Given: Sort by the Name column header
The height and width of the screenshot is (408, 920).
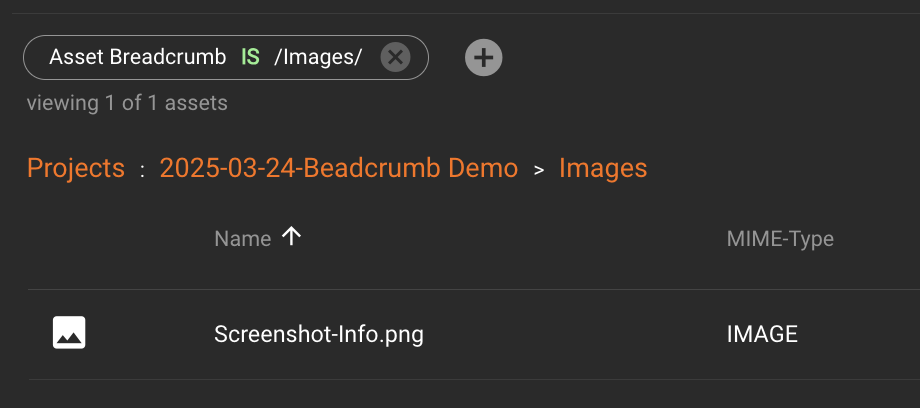Looking at the screenshot, I should (243, 238).
